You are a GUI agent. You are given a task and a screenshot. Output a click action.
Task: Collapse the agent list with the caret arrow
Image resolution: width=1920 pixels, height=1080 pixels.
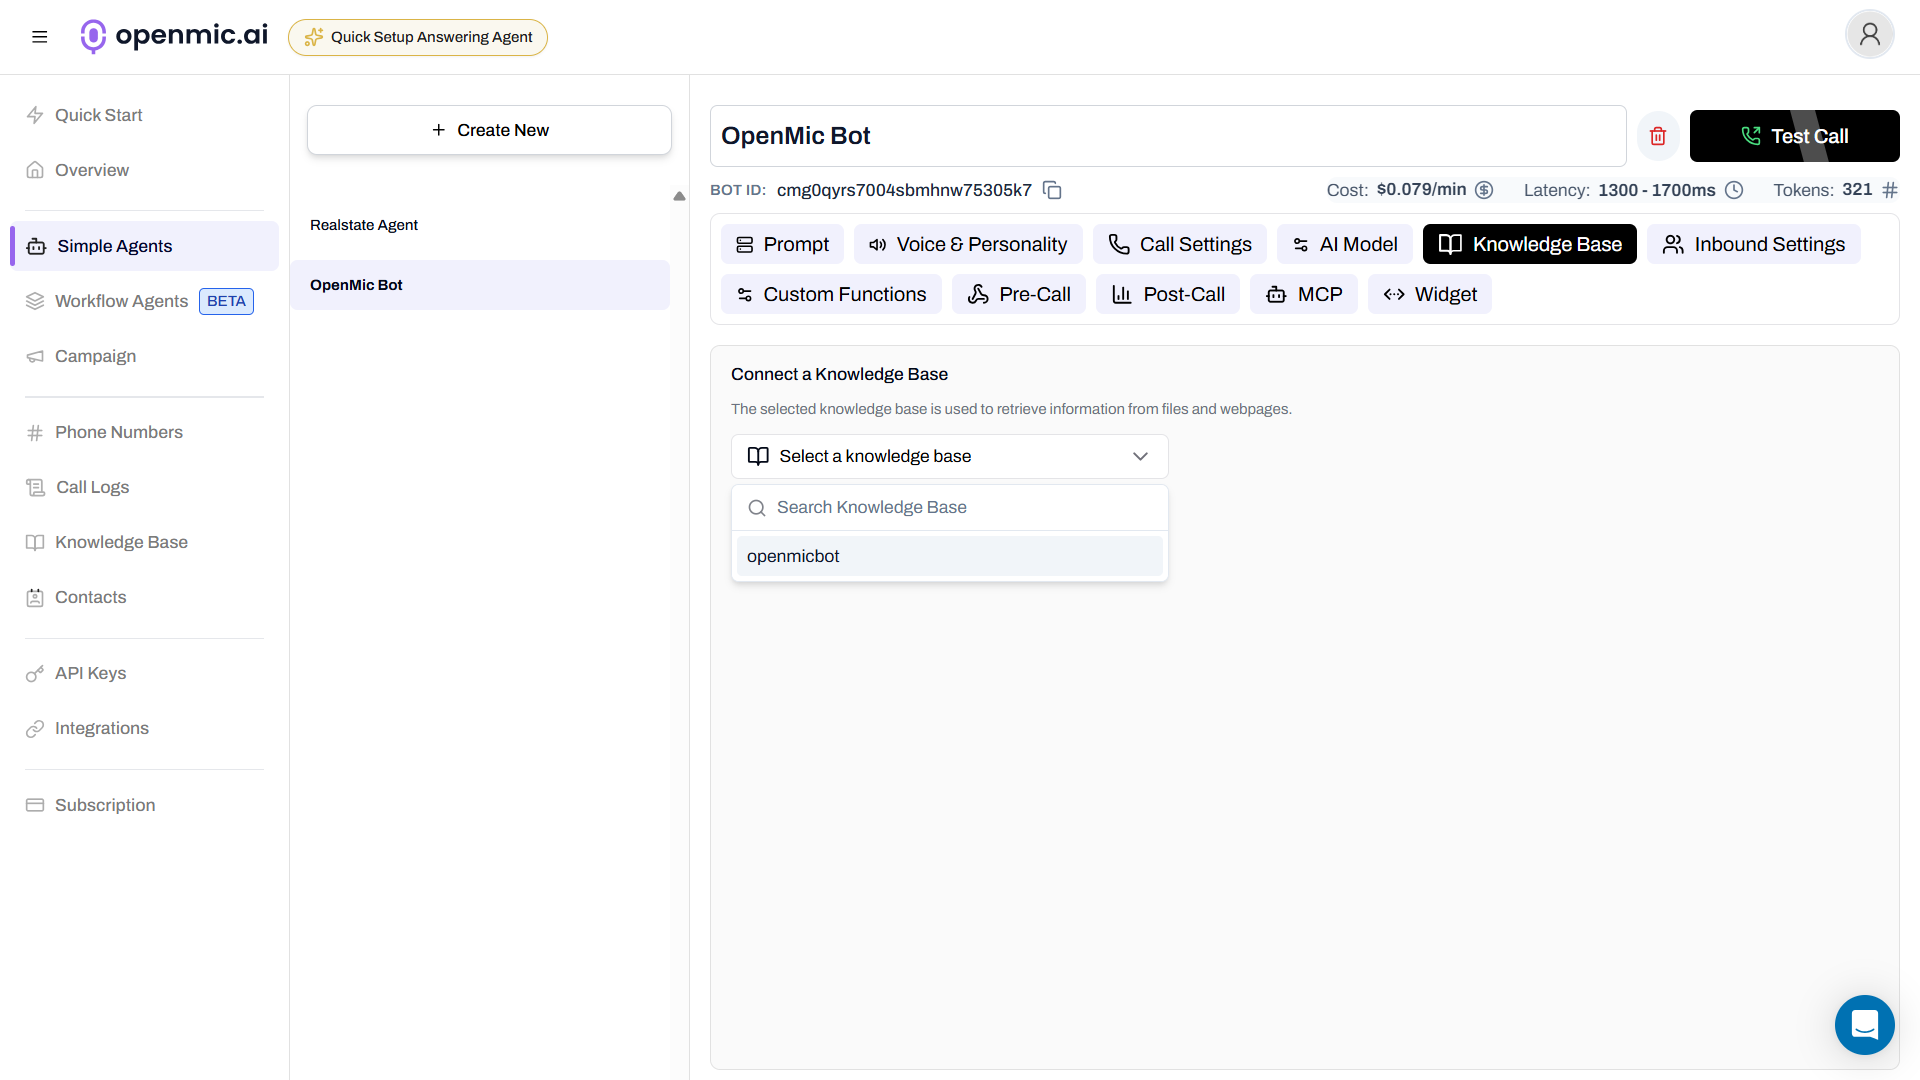click(680, 196)
